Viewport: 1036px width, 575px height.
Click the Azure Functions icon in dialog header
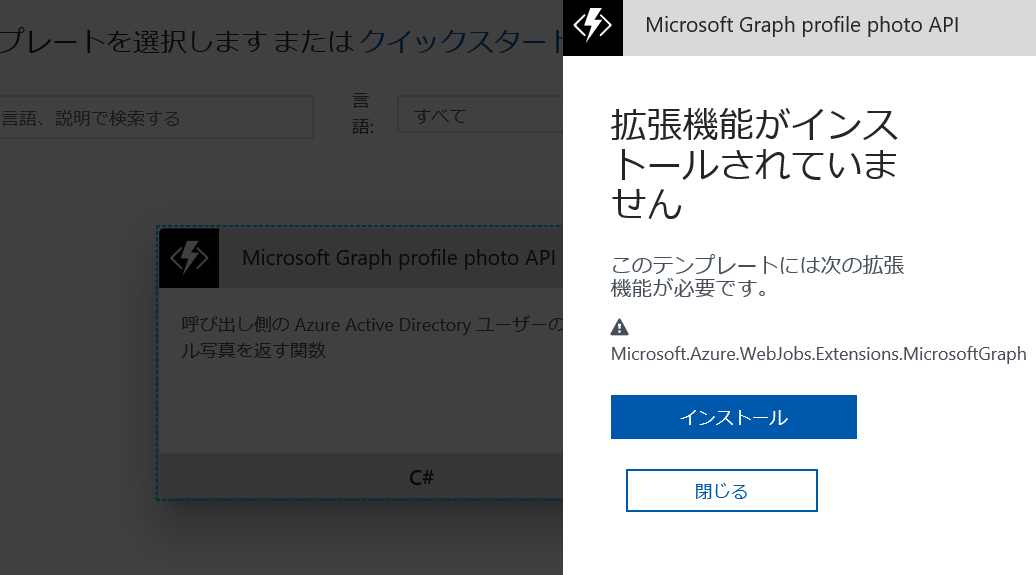[x=593, y=26]
